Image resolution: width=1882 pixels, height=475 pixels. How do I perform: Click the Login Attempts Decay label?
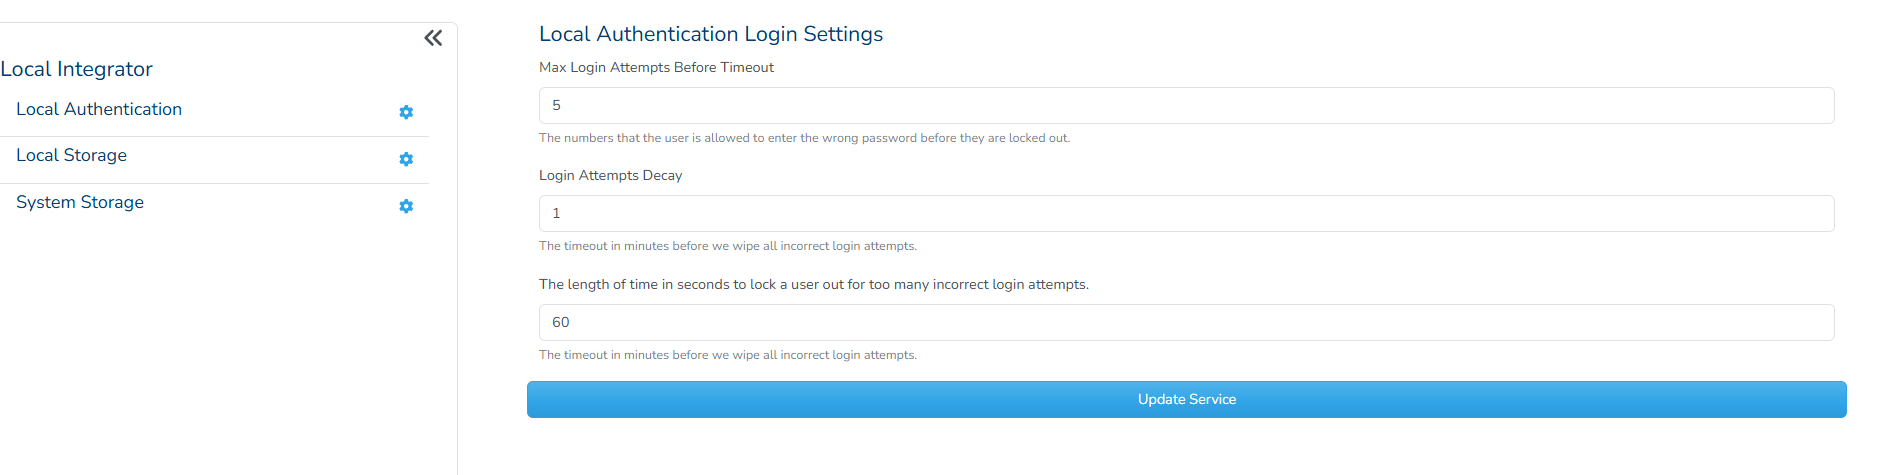[610, 176]
